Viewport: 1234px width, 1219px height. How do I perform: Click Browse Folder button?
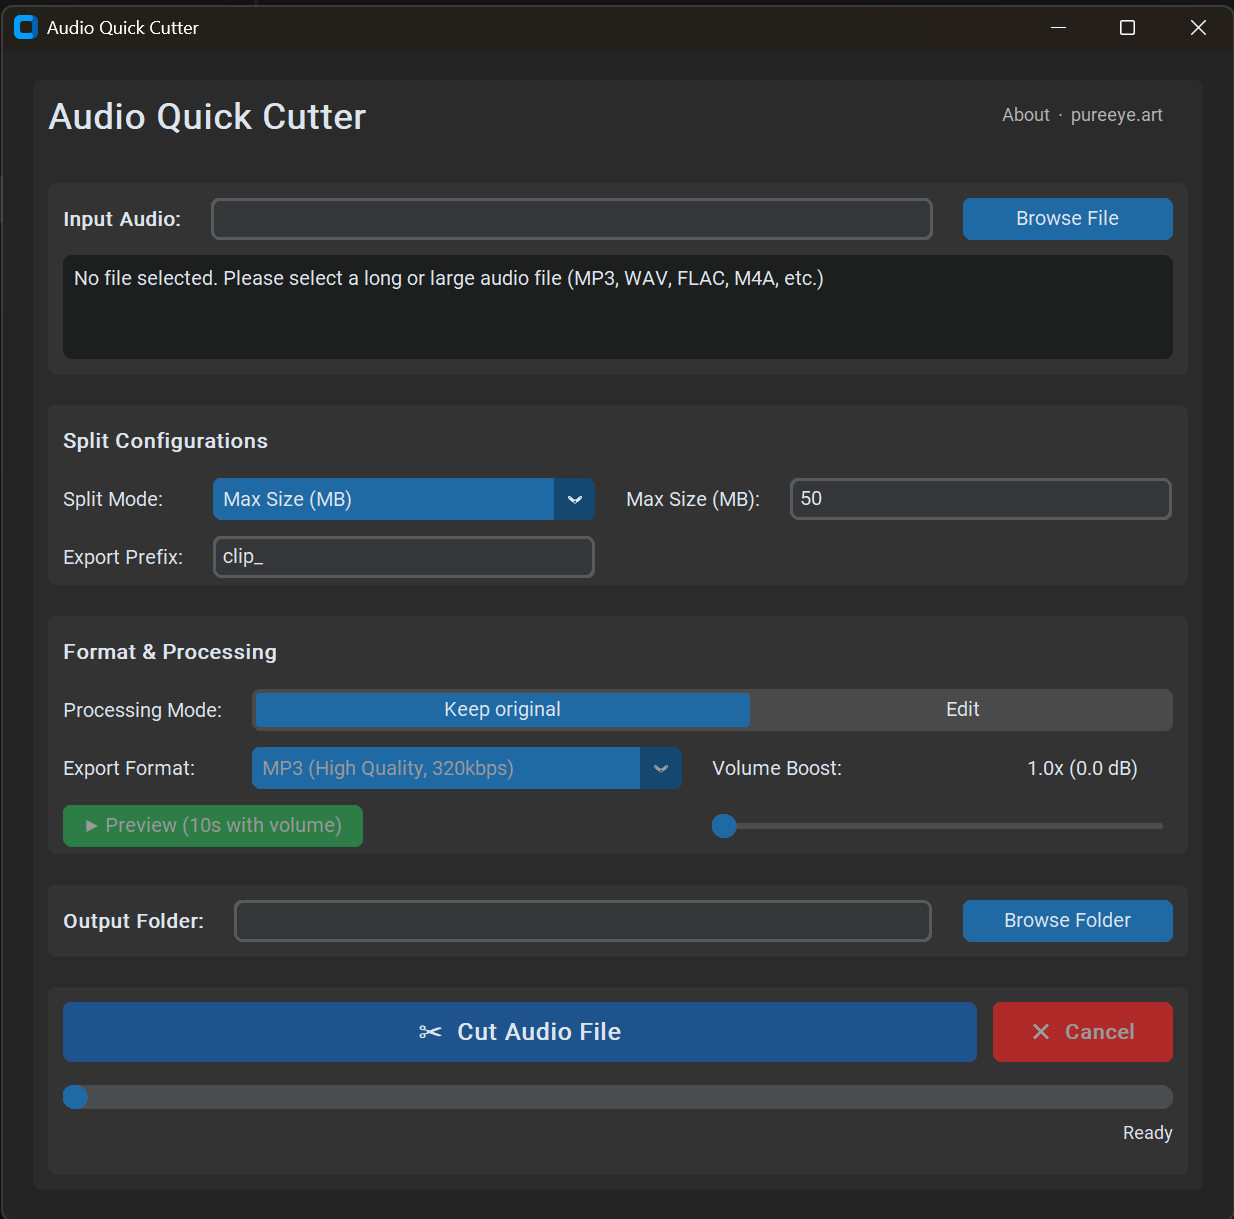[x=1067, y=921]
